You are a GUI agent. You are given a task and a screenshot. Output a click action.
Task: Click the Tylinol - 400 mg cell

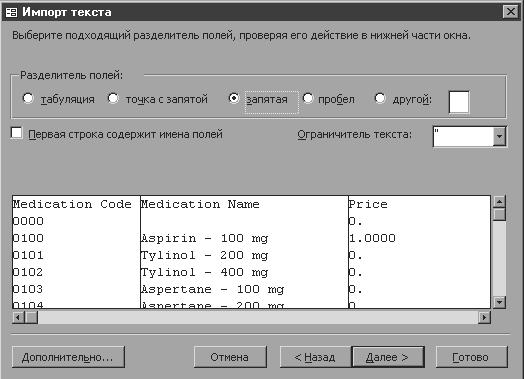pyautogui.click(x=204, y=273)
